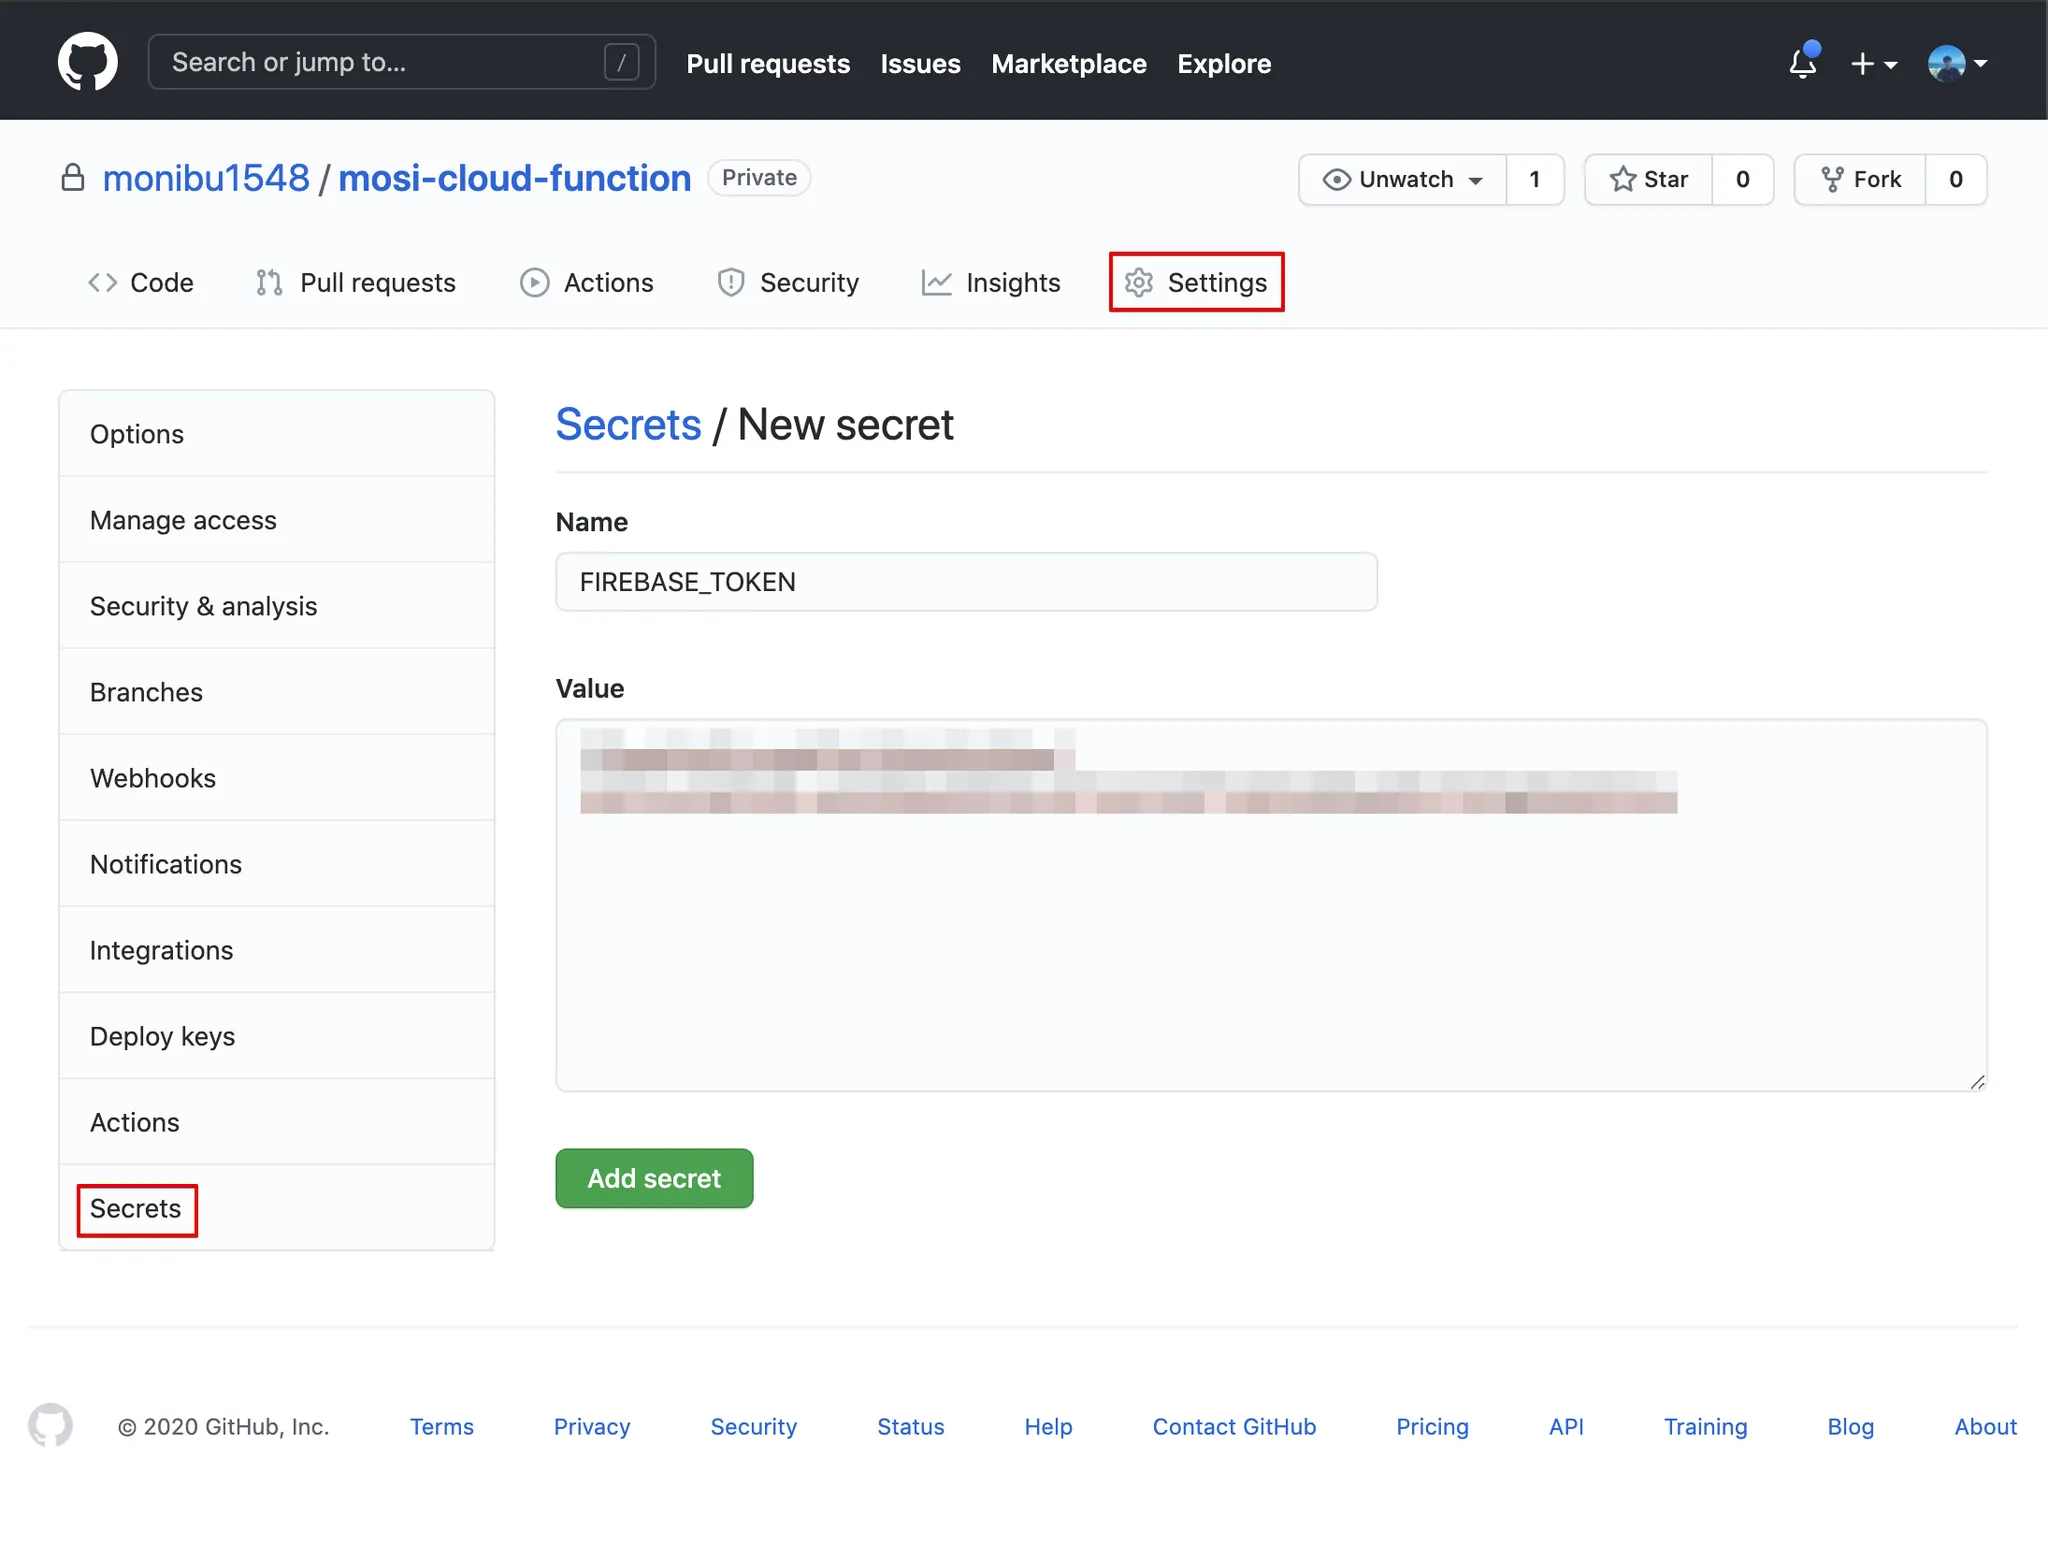Star the mosi-cloud-function repository
The height and width of the screenshot is (1545, 2048).
click(1649, 179)
